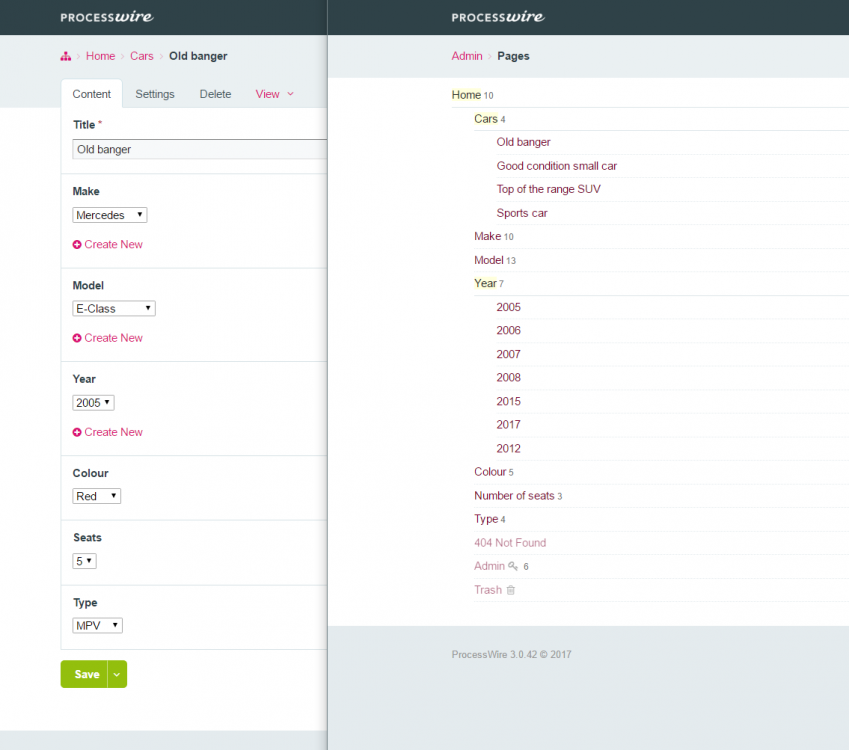
Task: Click the plus icon under Year field
Action: click(77, 433)
